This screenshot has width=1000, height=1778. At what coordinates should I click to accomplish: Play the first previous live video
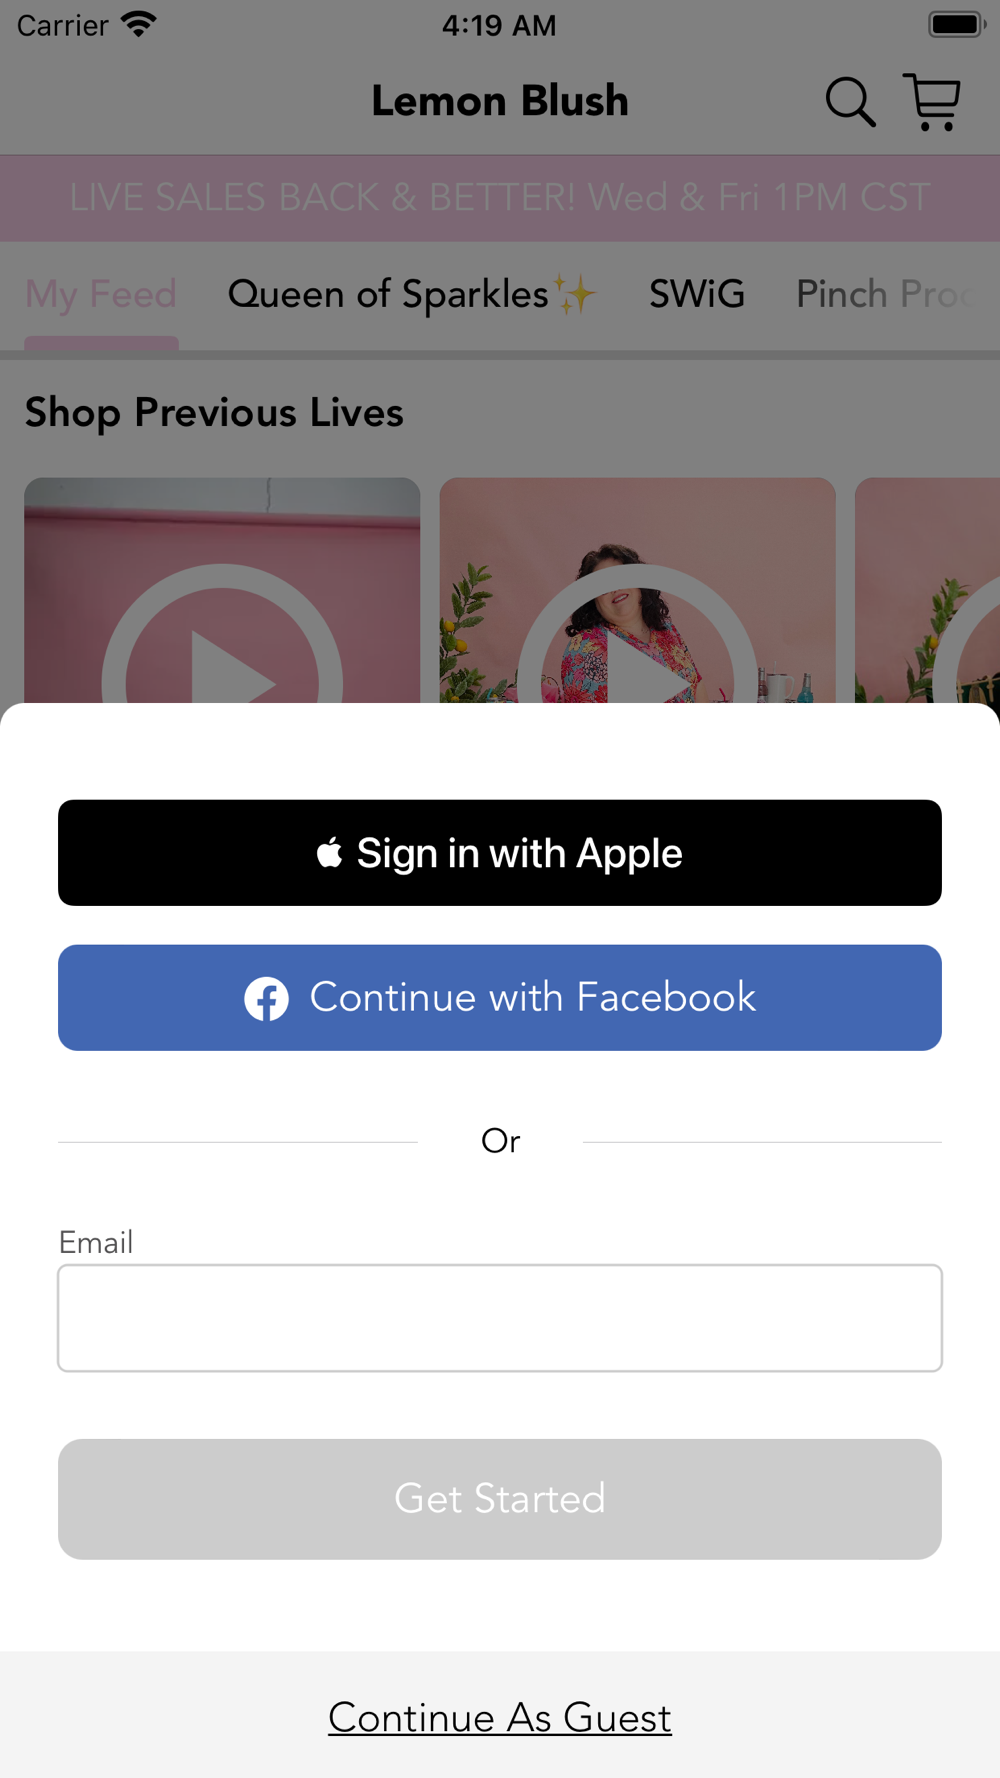(222, 590)
